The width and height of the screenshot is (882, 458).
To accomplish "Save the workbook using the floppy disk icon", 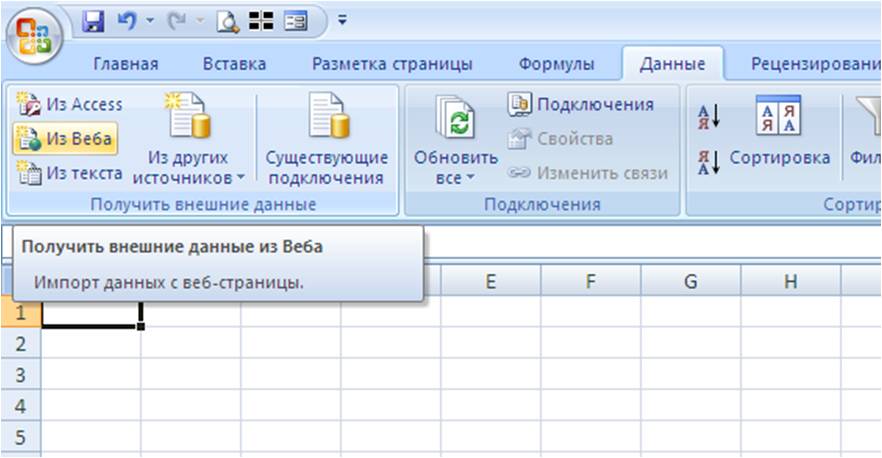I will [93, 22].
